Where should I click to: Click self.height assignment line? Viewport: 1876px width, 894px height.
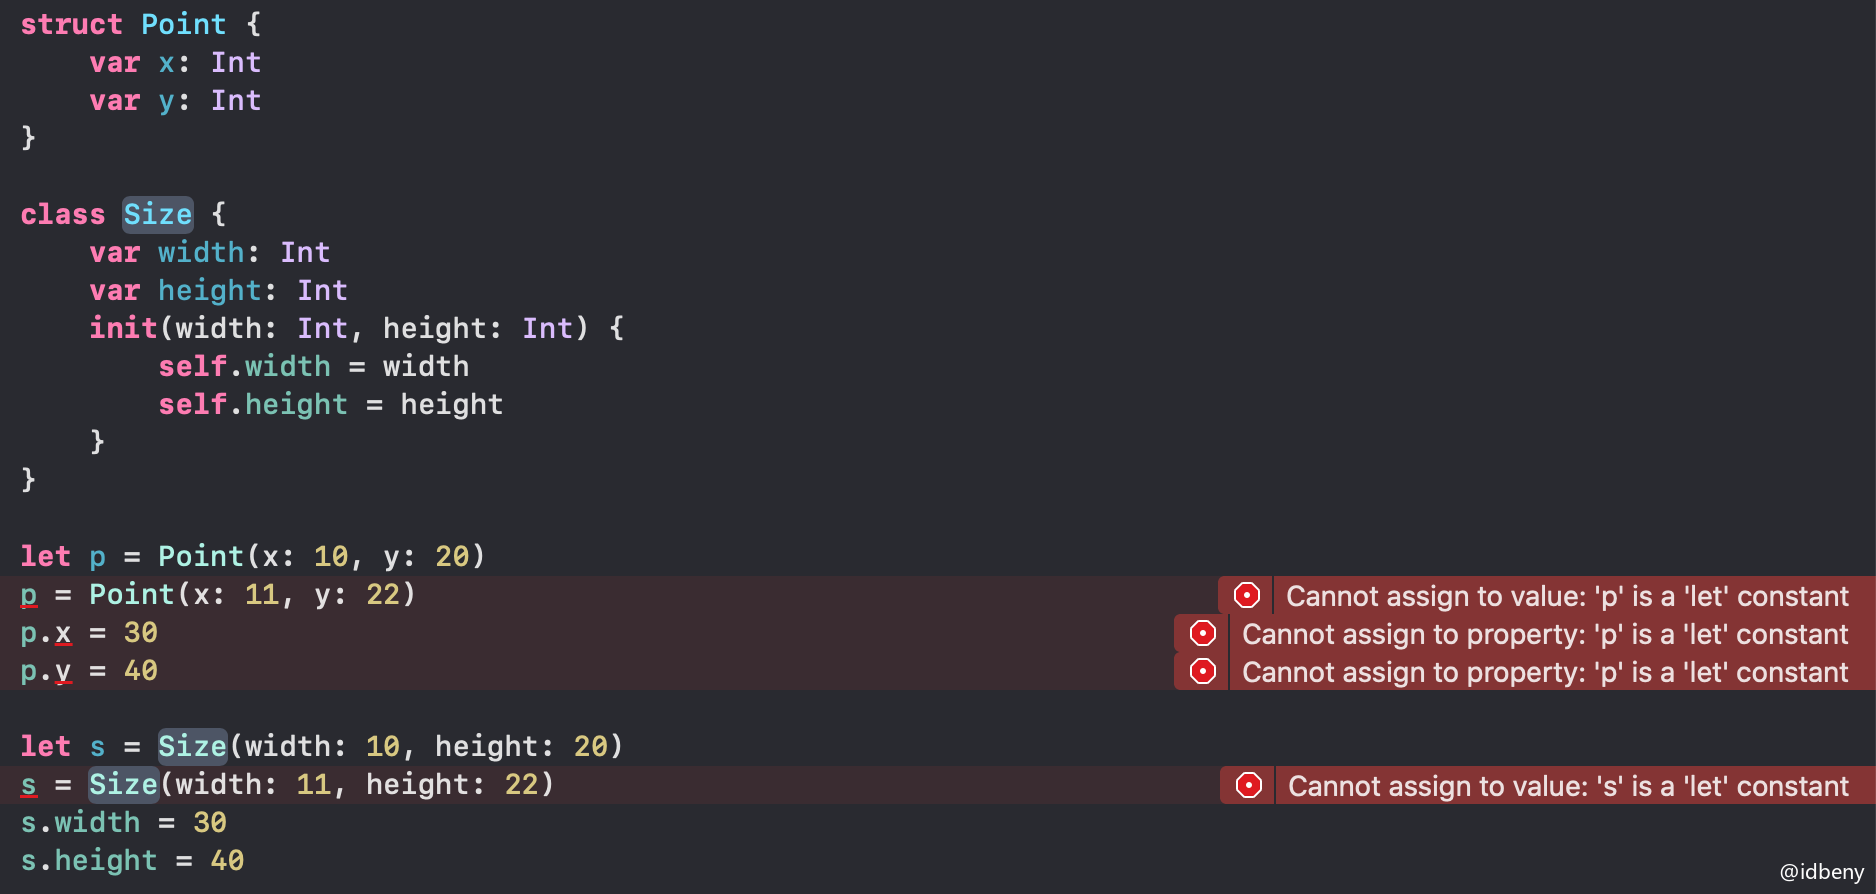(x=331, y=404)
